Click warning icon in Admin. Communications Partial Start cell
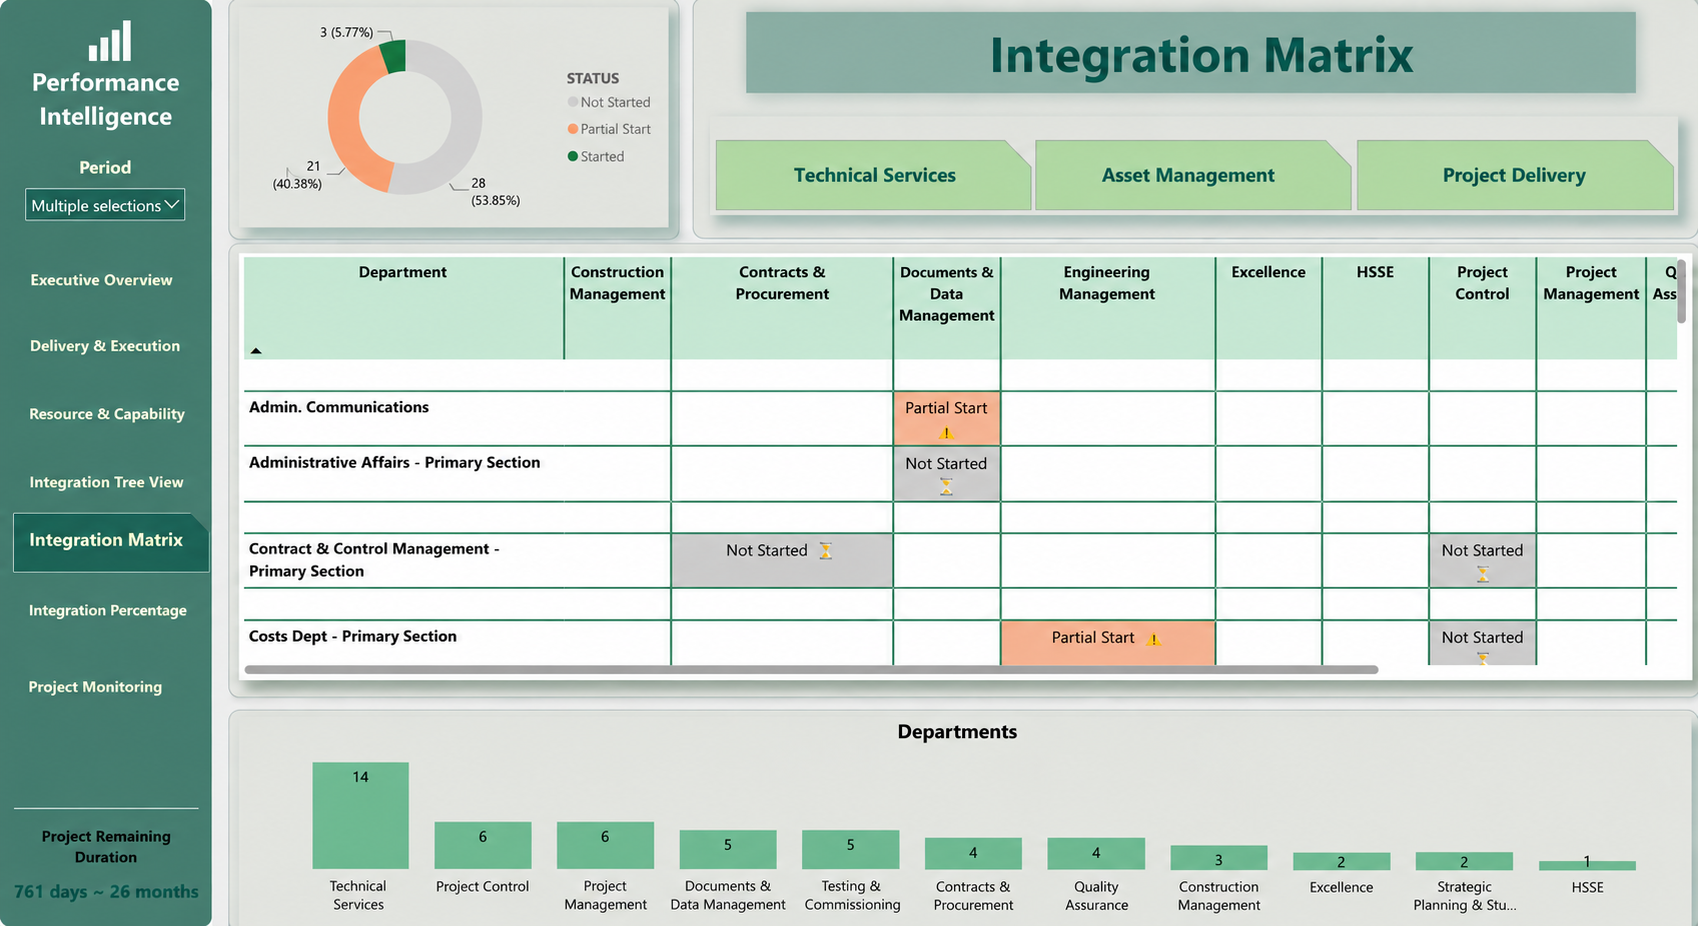Screen dimensions: 1698x926 point(946,433)
